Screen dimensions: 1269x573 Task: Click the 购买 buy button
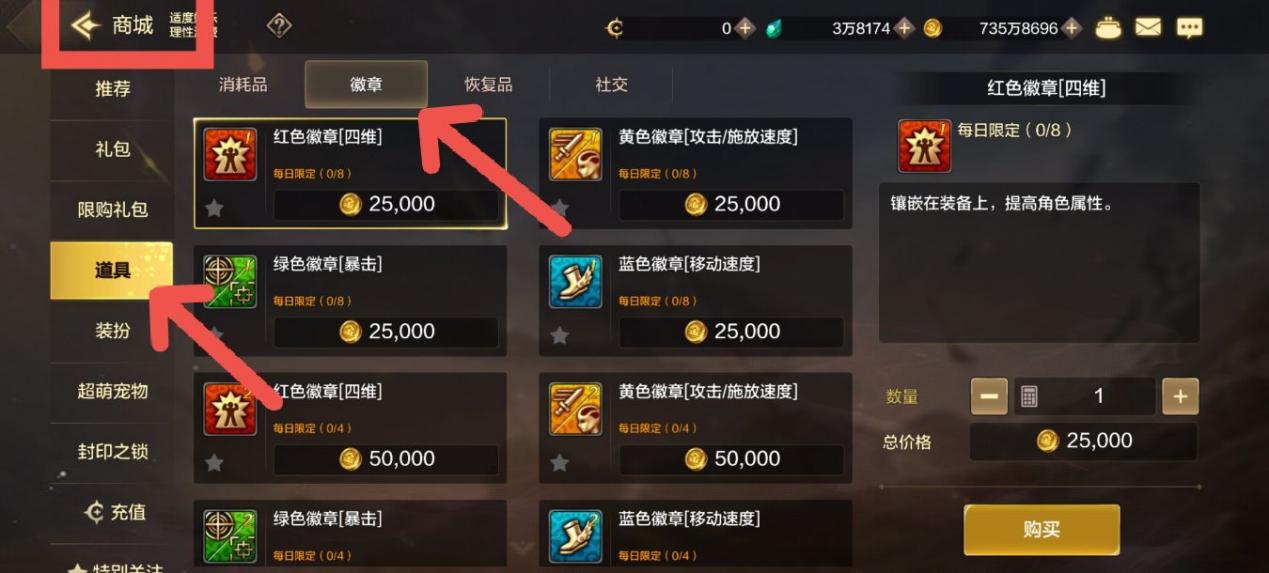coord(1041,530)
